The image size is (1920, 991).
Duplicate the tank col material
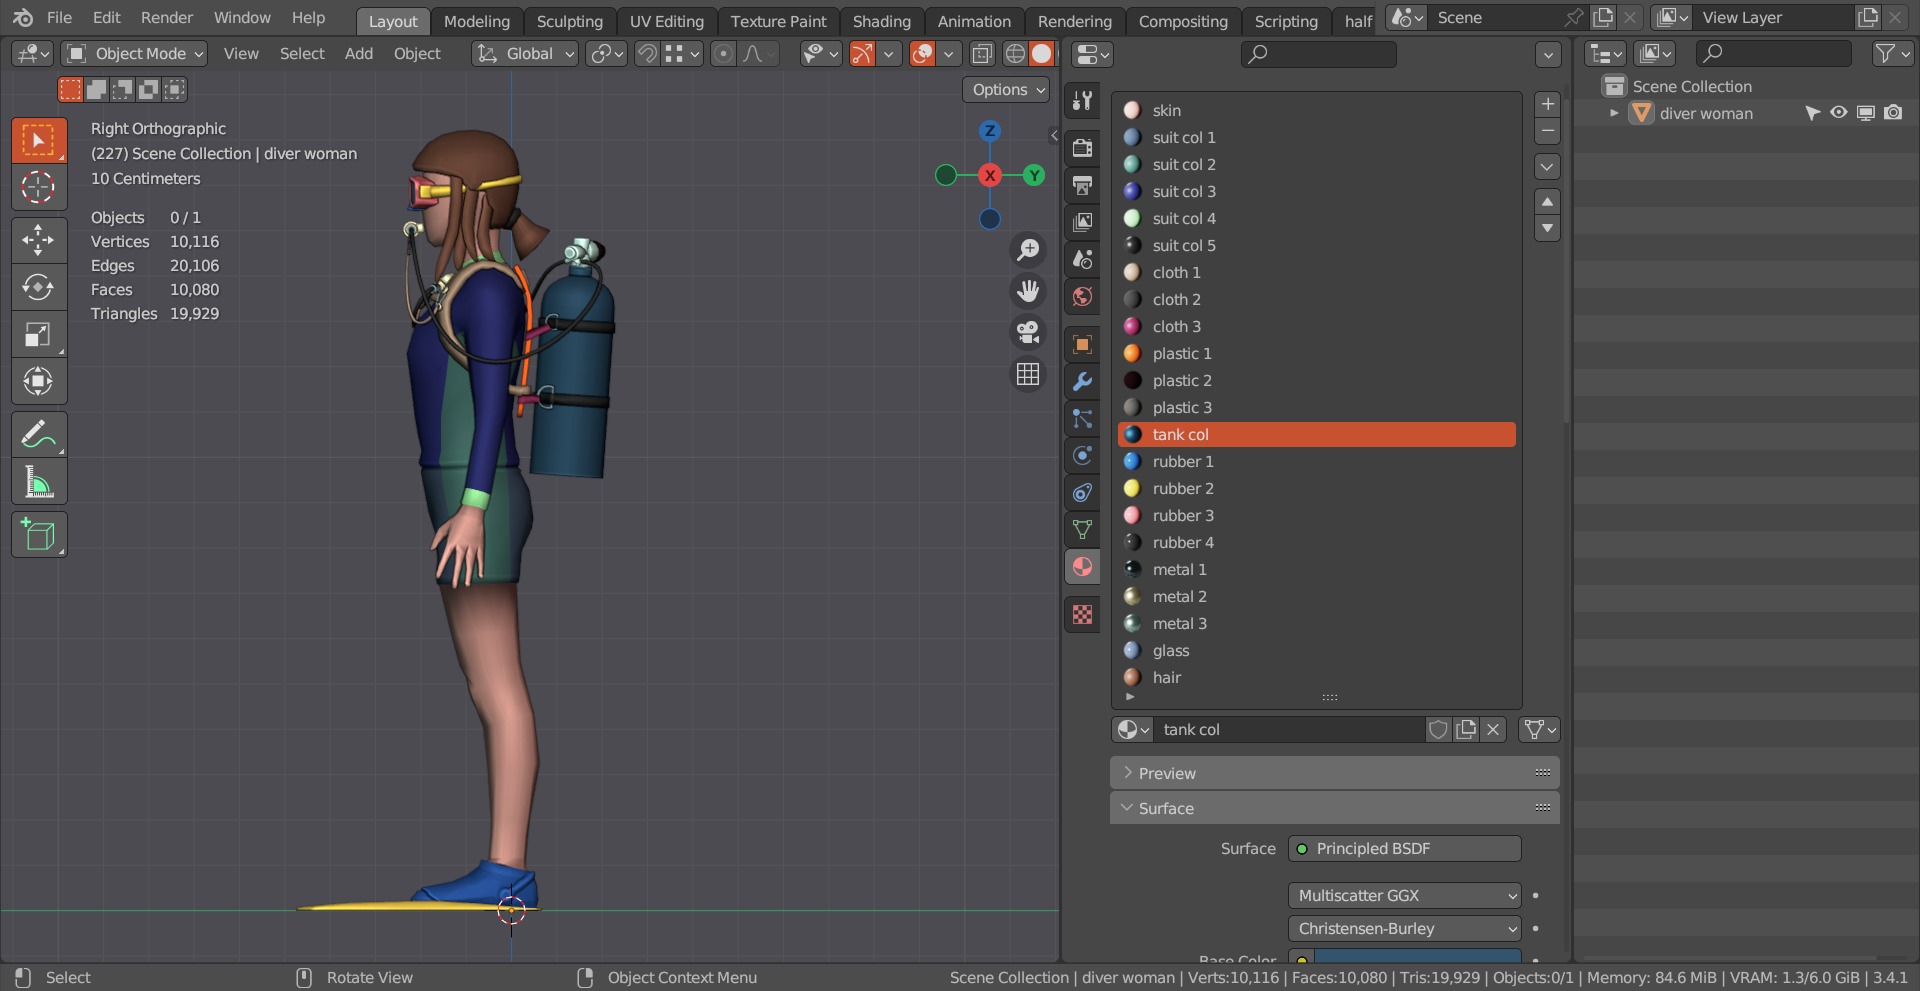[x=1466, y=730]
